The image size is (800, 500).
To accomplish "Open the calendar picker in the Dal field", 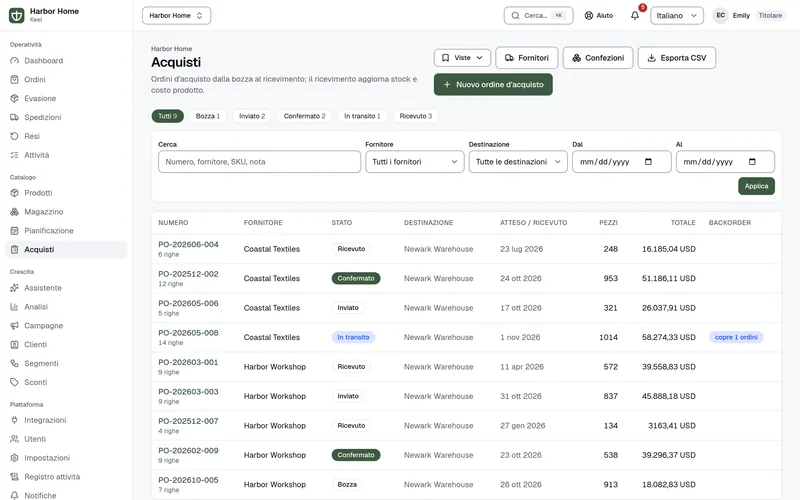I will click(x=648, y=162).
